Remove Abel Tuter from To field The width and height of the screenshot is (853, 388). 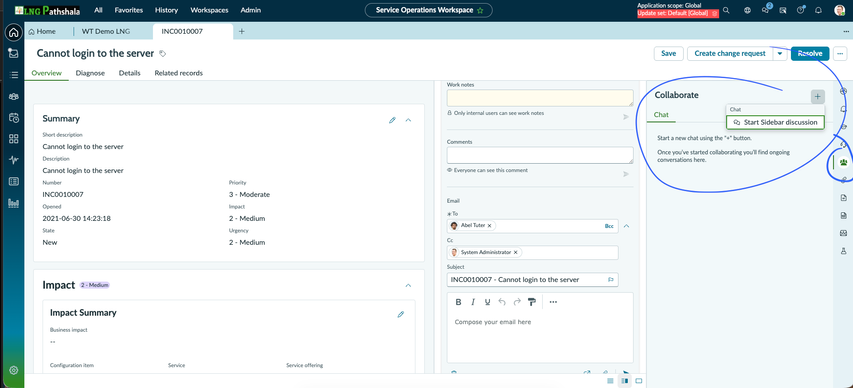[x=489, y=225]
